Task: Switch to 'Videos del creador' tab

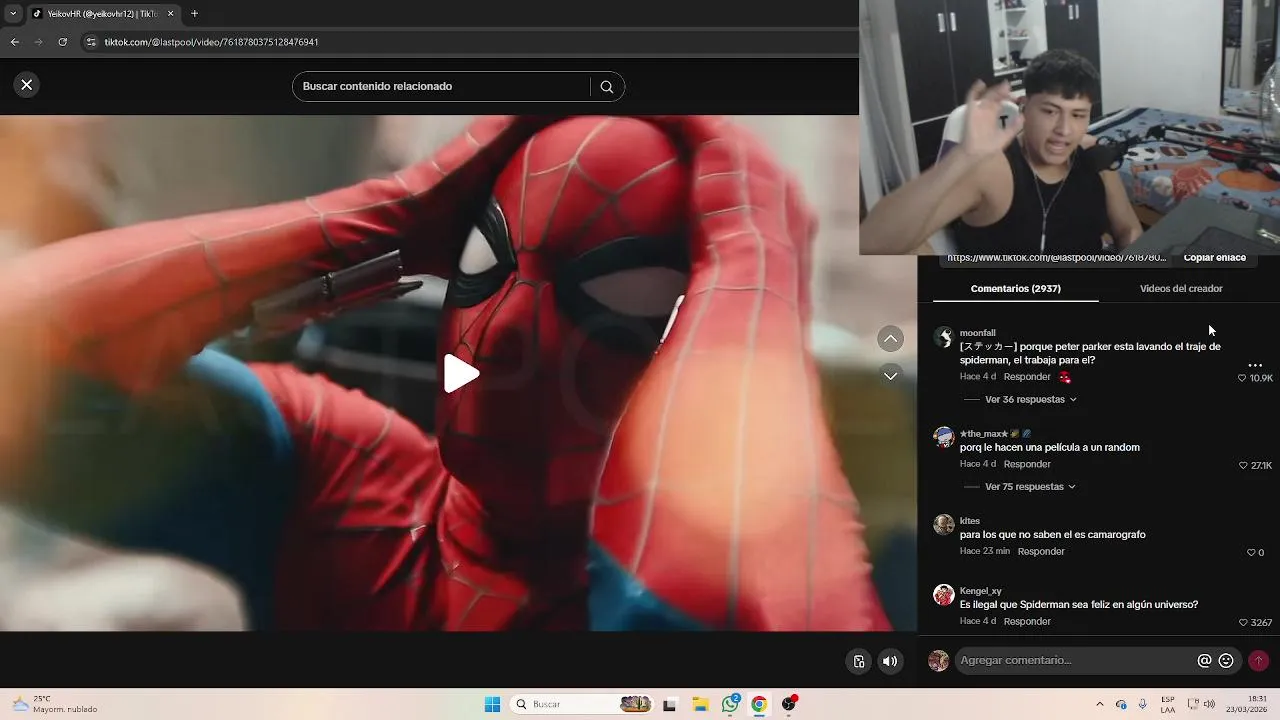Action: [x=1181, y=288]
